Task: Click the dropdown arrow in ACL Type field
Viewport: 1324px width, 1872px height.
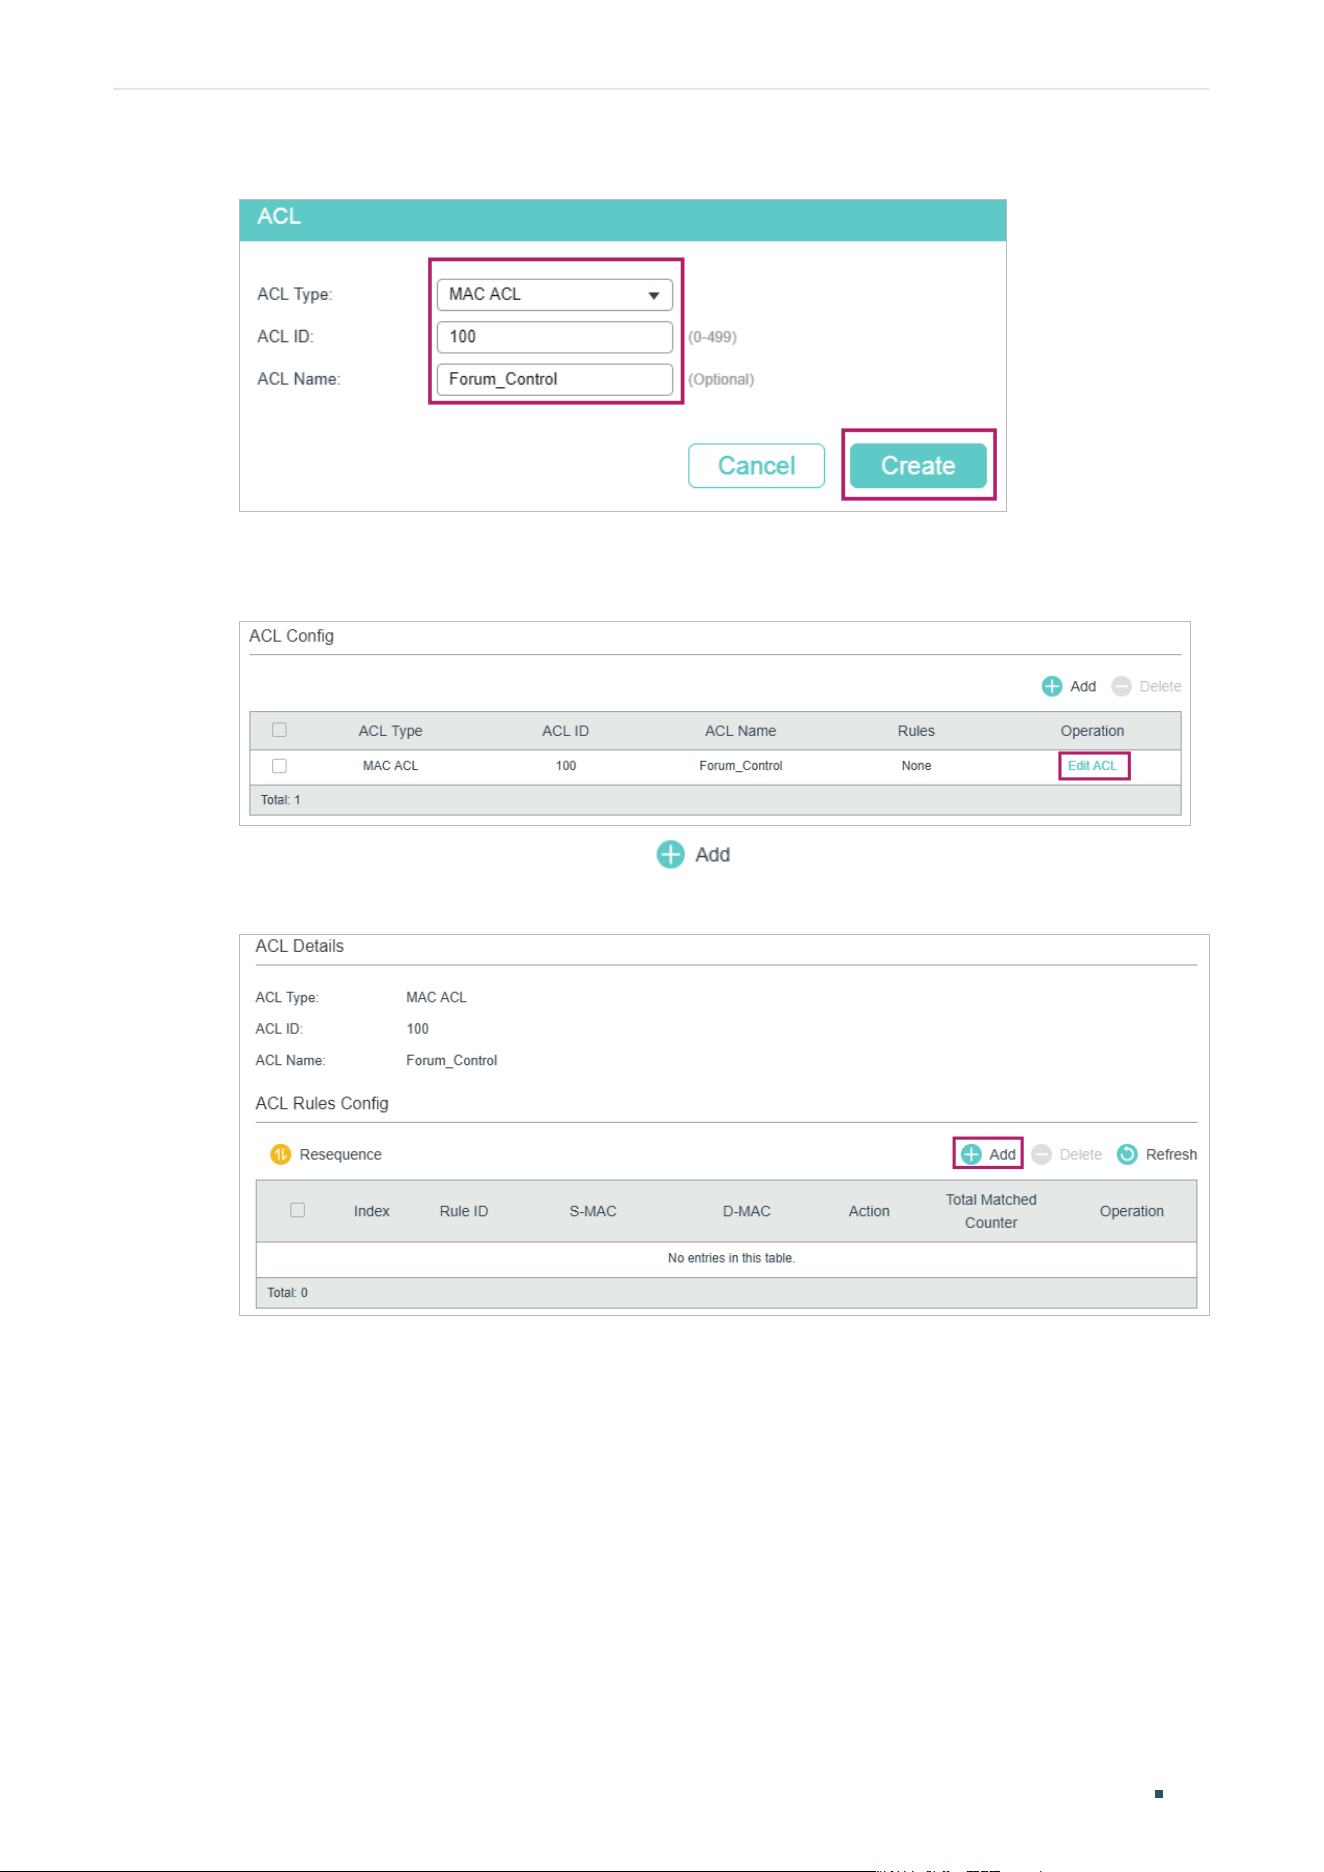Action: [x=653, y=295]
